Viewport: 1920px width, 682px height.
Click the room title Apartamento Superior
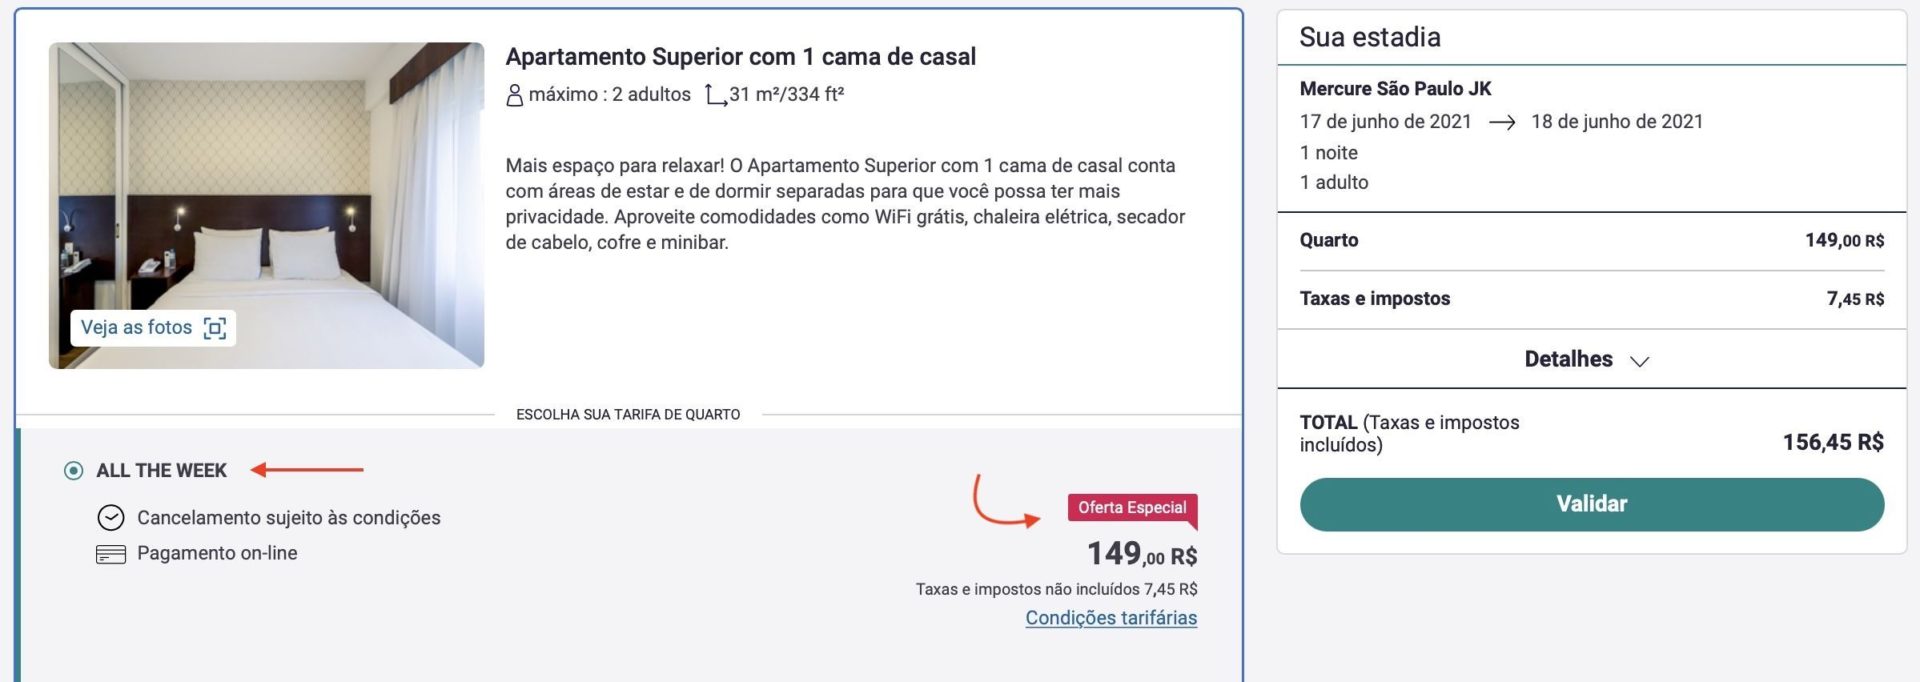coord(740,57)
